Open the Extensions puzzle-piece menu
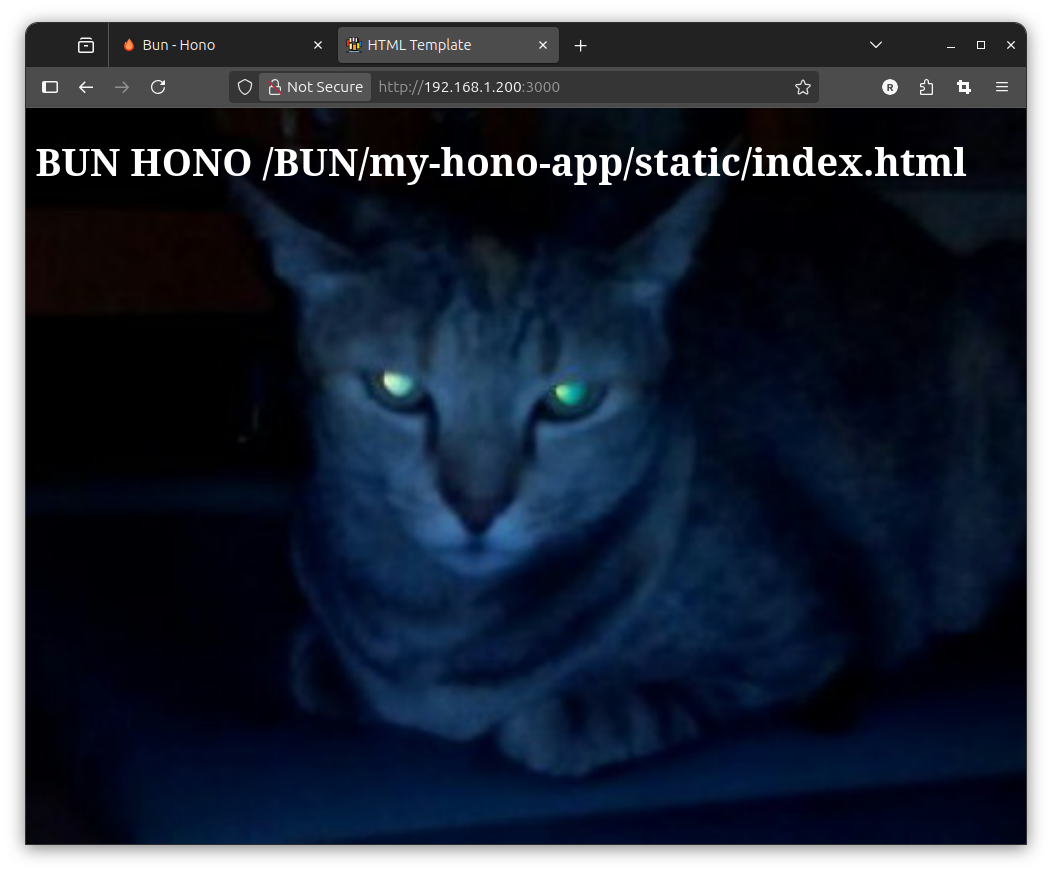Viewport: 1052px width, 873px height. tap(927, 87)
